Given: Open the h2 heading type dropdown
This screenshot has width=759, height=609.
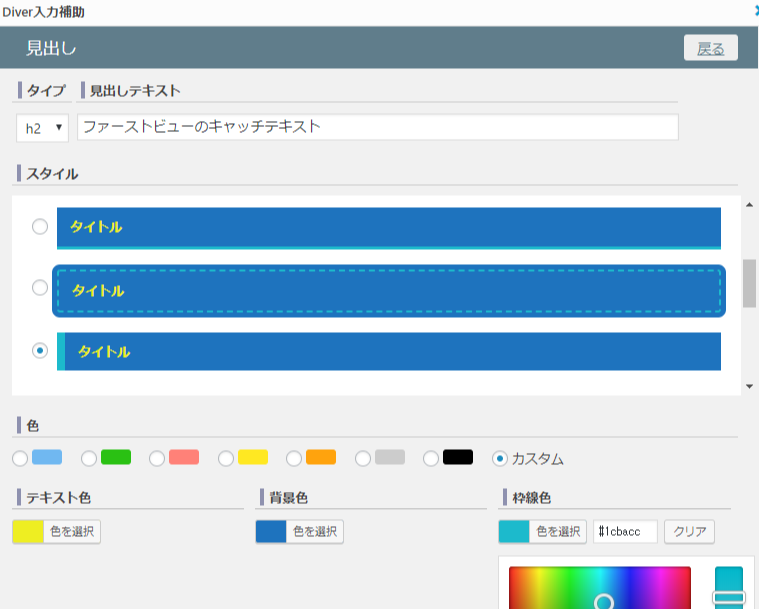Looking at the screenshot, I should pos(42,127).
